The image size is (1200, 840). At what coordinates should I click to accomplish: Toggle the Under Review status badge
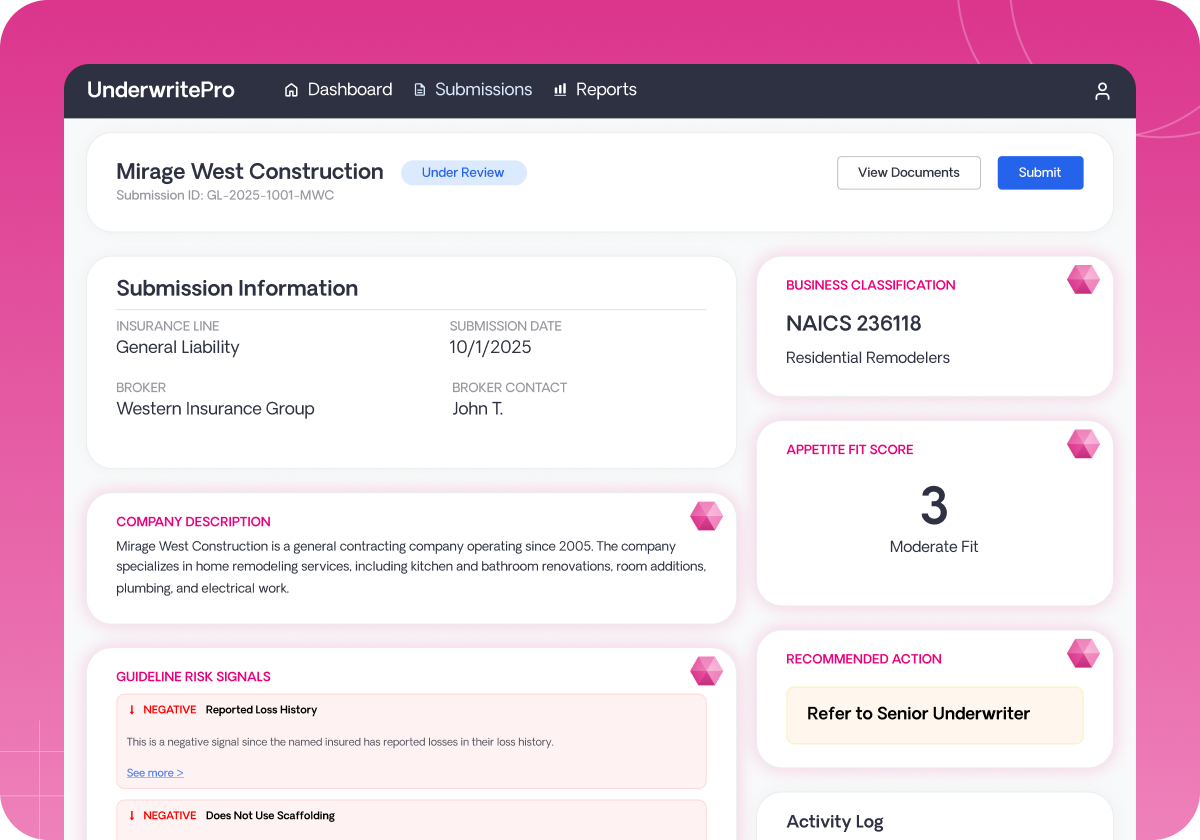point(463,172)
